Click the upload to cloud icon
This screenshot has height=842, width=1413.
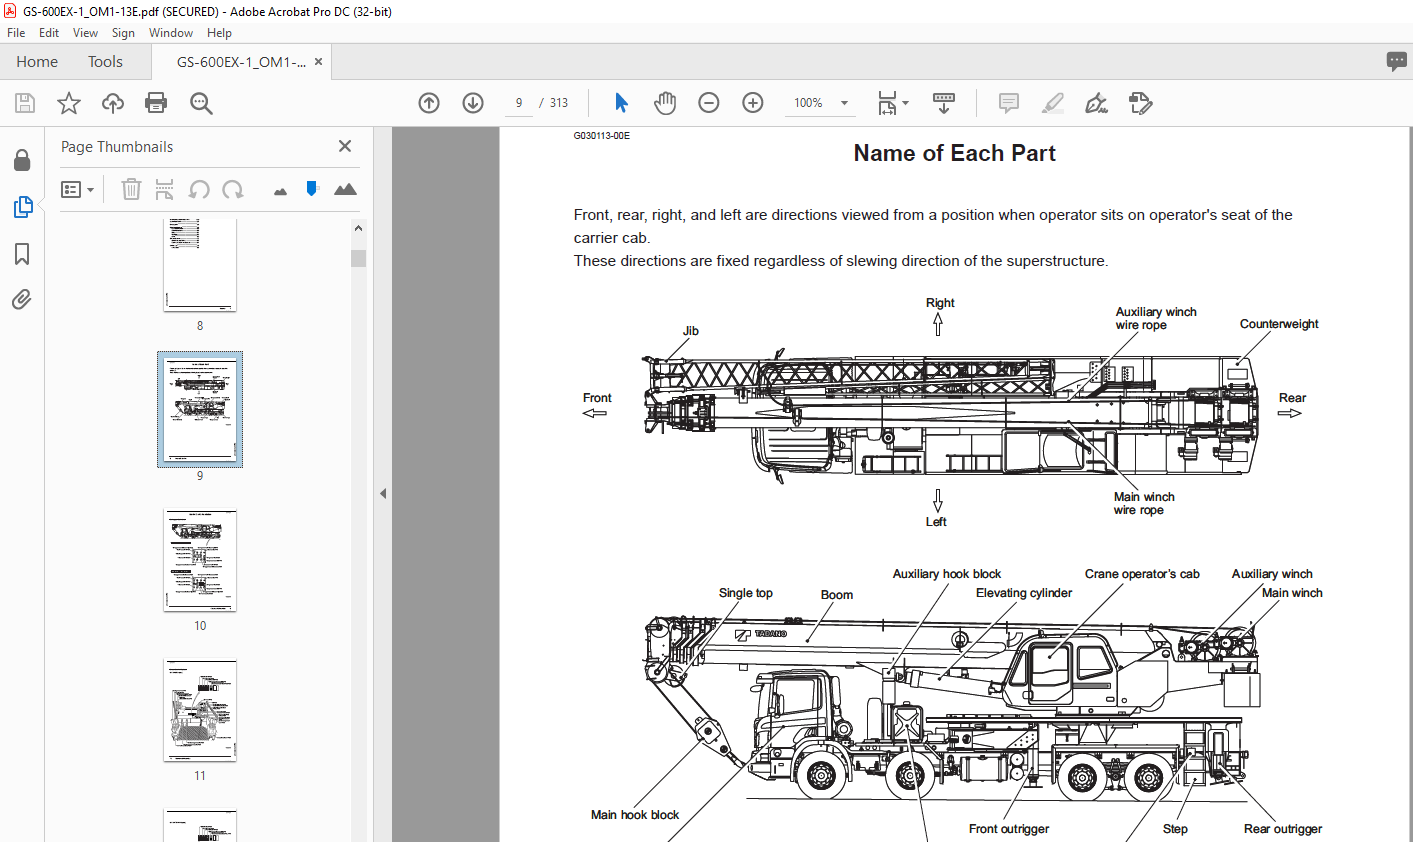point(113,103)
